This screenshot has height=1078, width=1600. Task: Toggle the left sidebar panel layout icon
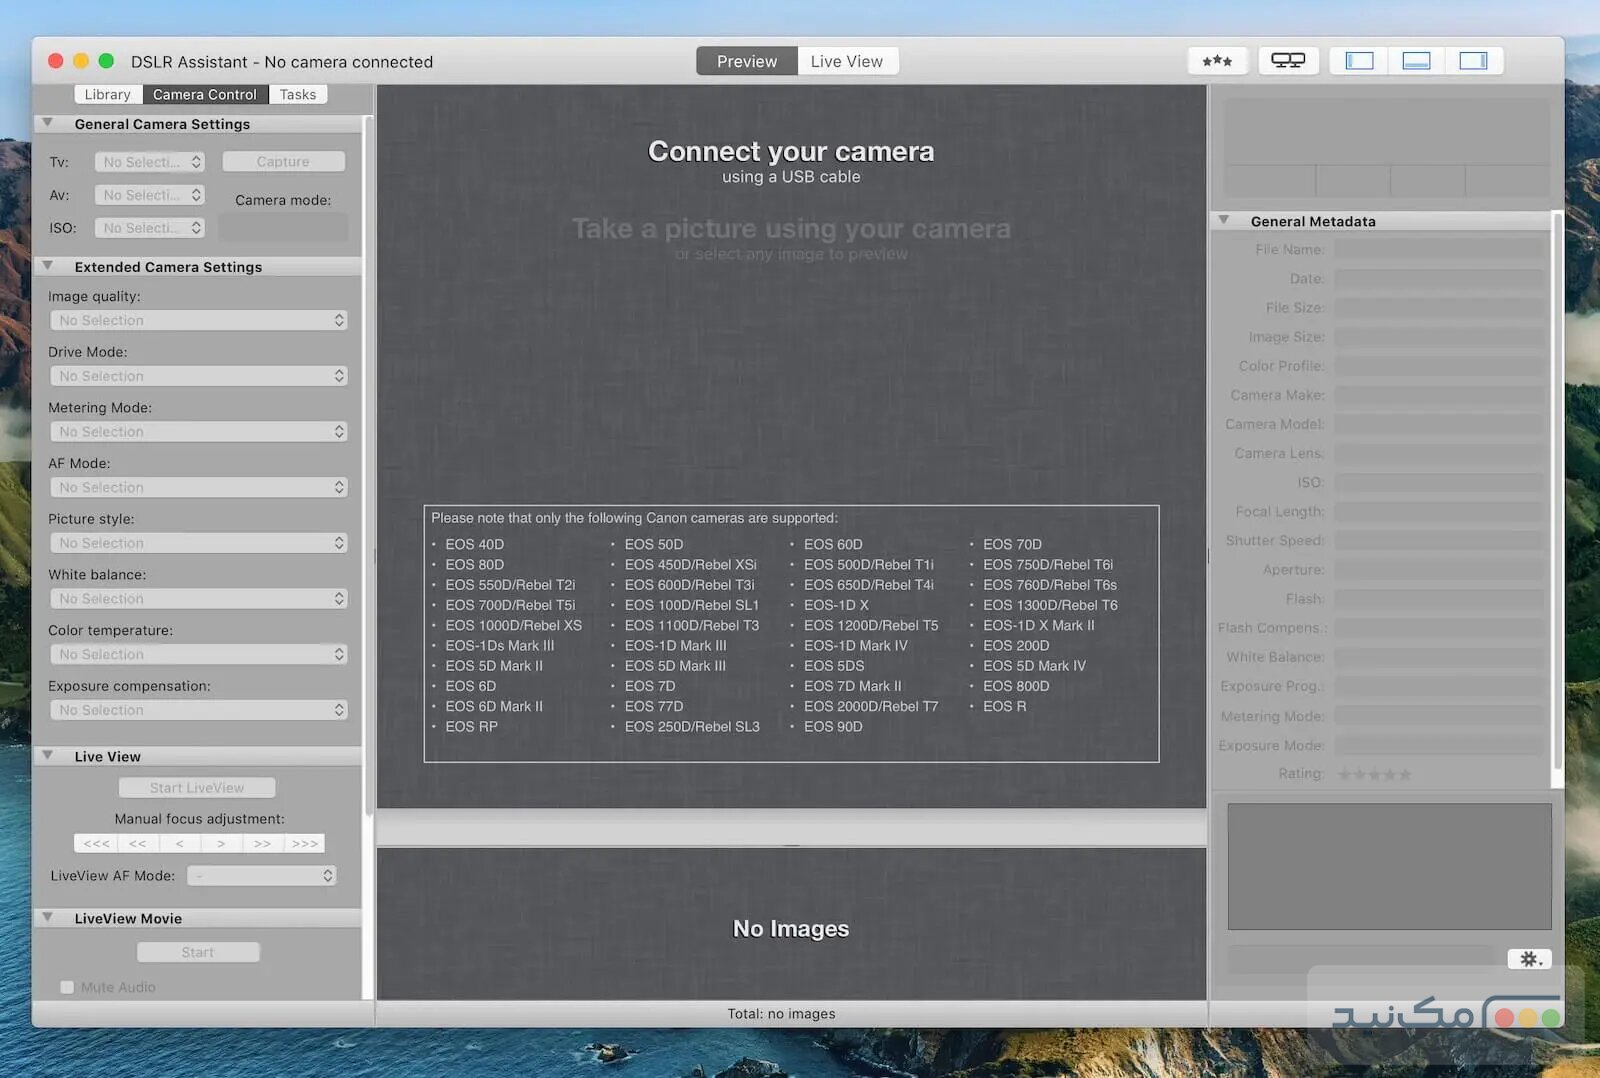click(x=1359, y=61)
